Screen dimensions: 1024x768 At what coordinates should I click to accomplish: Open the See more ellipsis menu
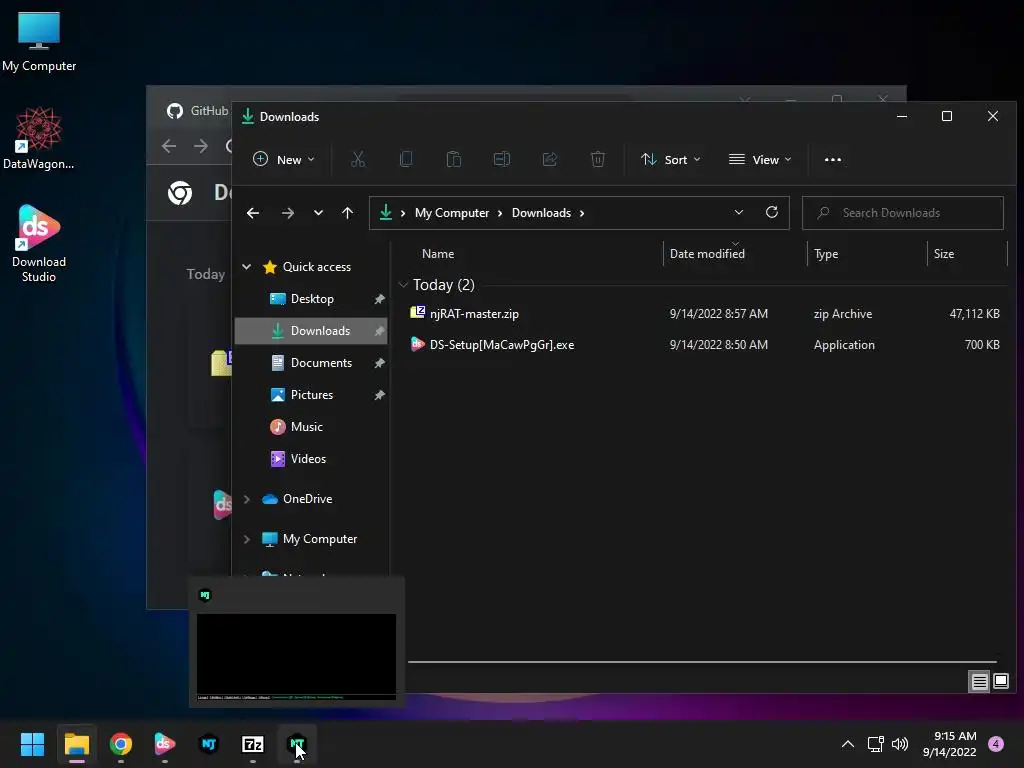click(x=833, y=159)
